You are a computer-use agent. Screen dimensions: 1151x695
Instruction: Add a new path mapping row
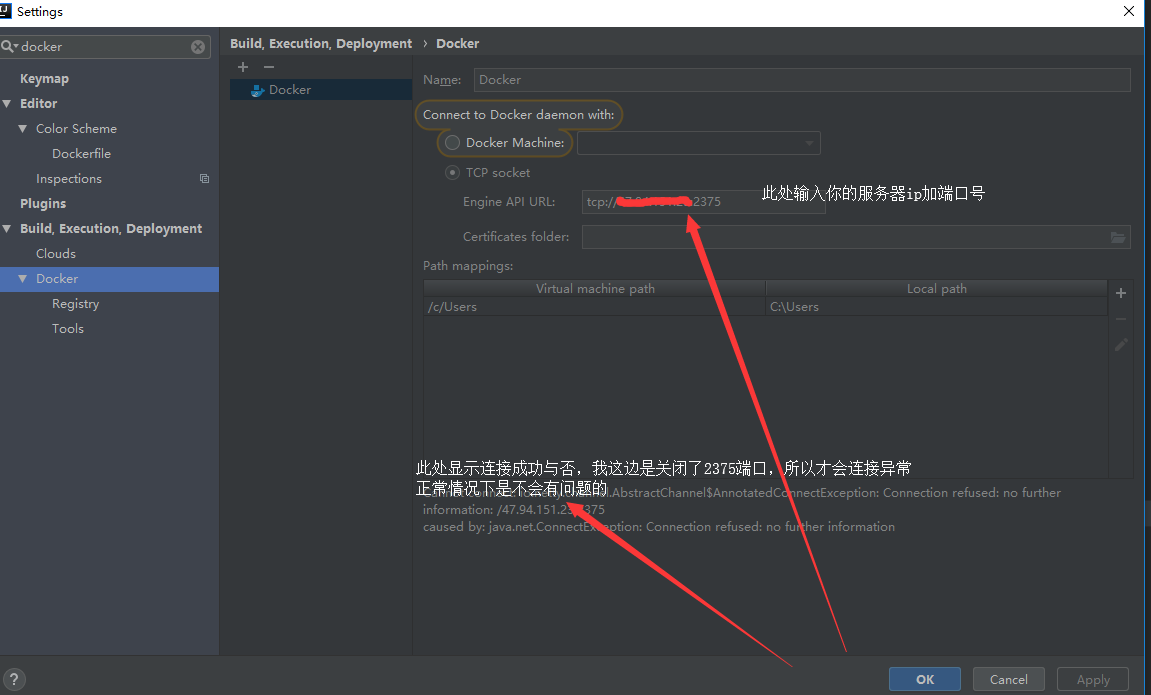point(1121,293)
